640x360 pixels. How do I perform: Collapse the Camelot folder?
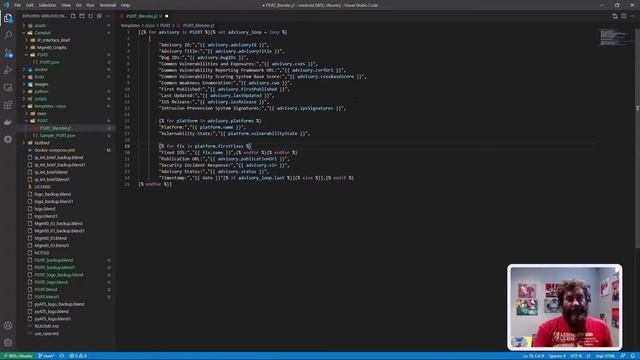click(x=42, y=33)
